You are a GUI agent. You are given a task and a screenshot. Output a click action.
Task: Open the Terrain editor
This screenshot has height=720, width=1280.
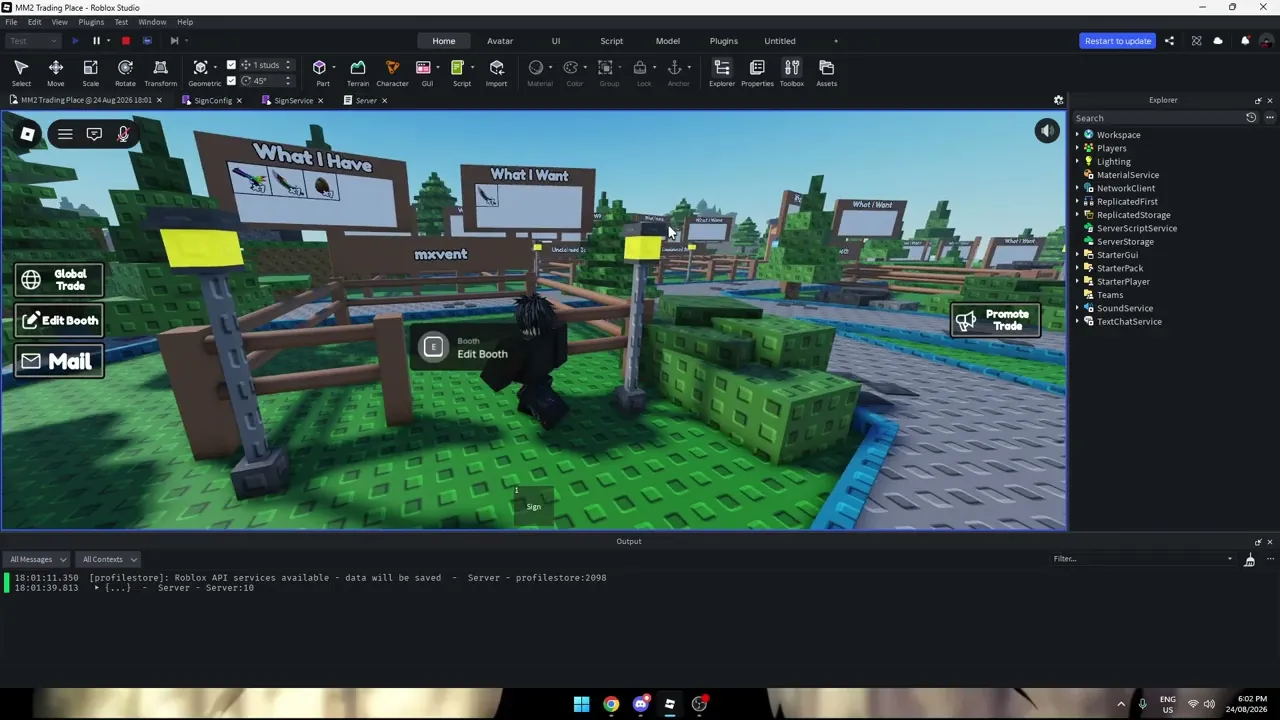point(357,73)
